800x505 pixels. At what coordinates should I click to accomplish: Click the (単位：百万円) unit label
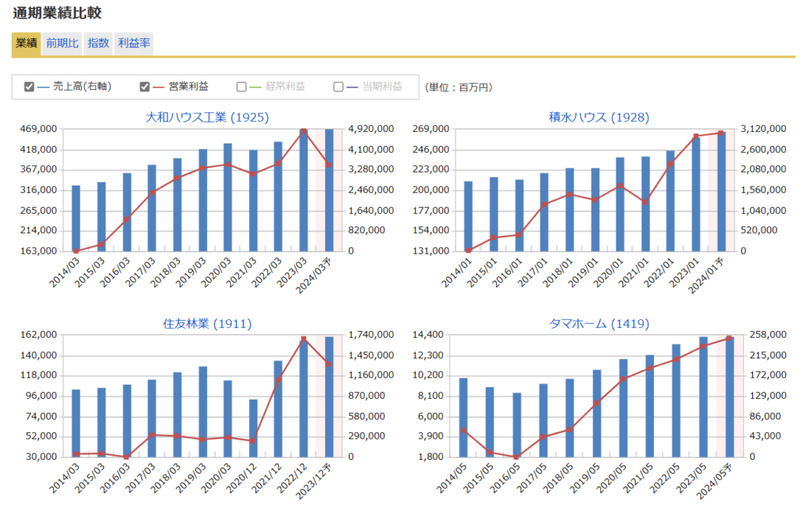[459, 87]
